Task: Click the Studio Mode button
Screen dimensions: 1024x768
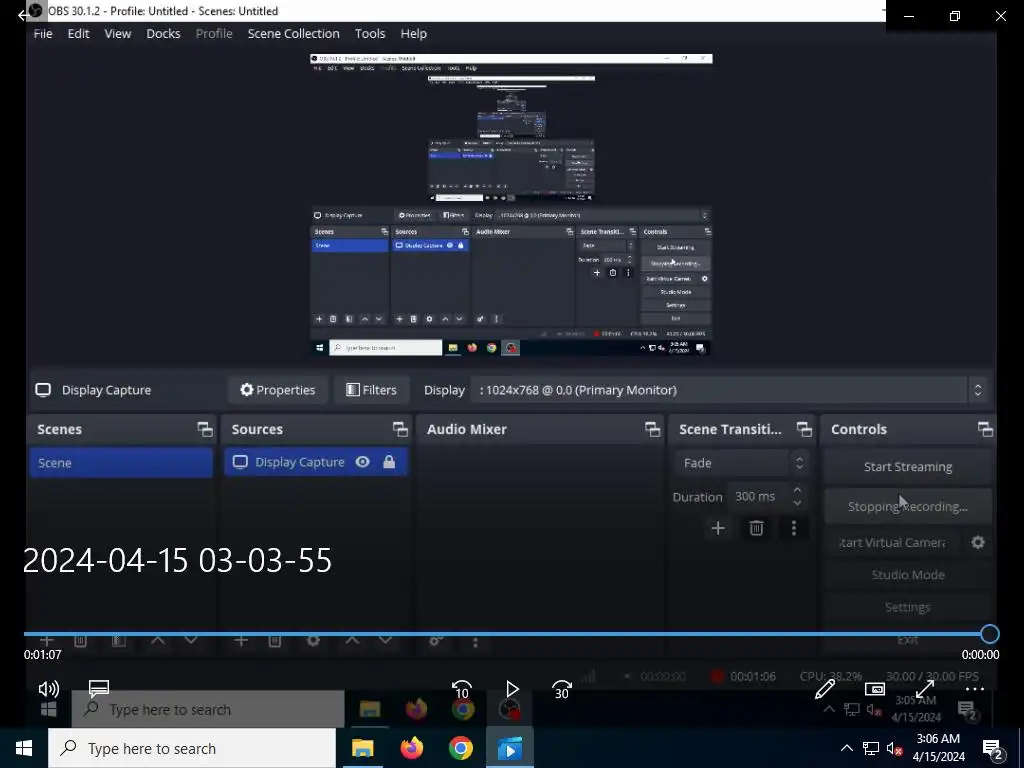Action: (x=908, y=575)
